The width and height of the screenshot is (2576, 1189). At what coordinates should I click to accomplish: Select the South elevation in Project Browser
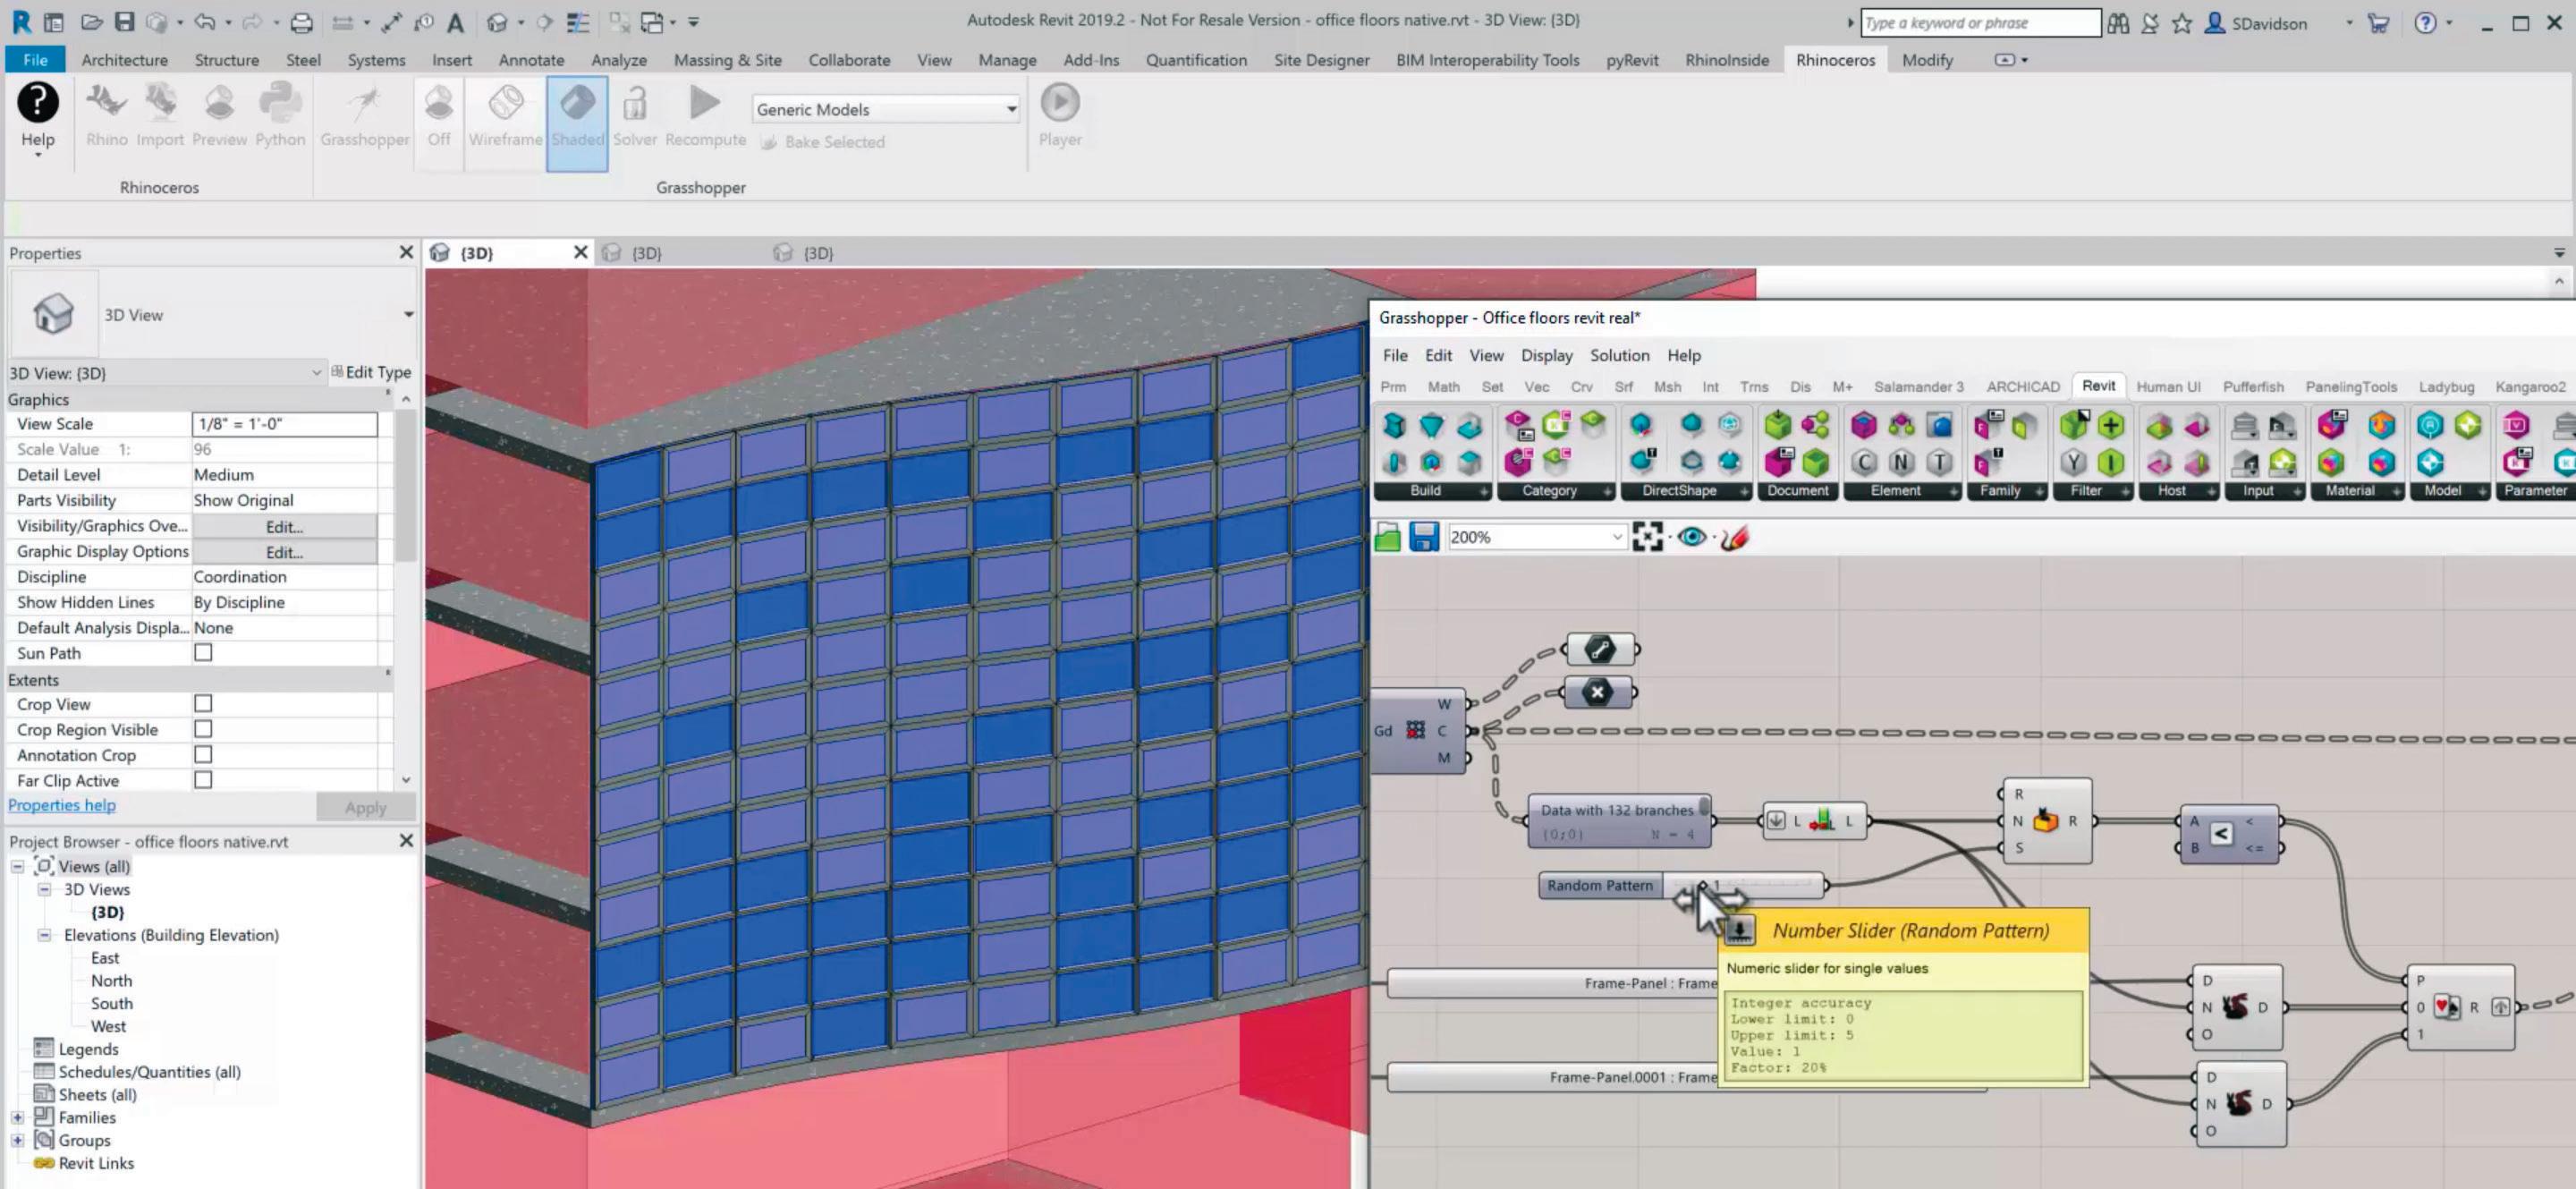111,1003
